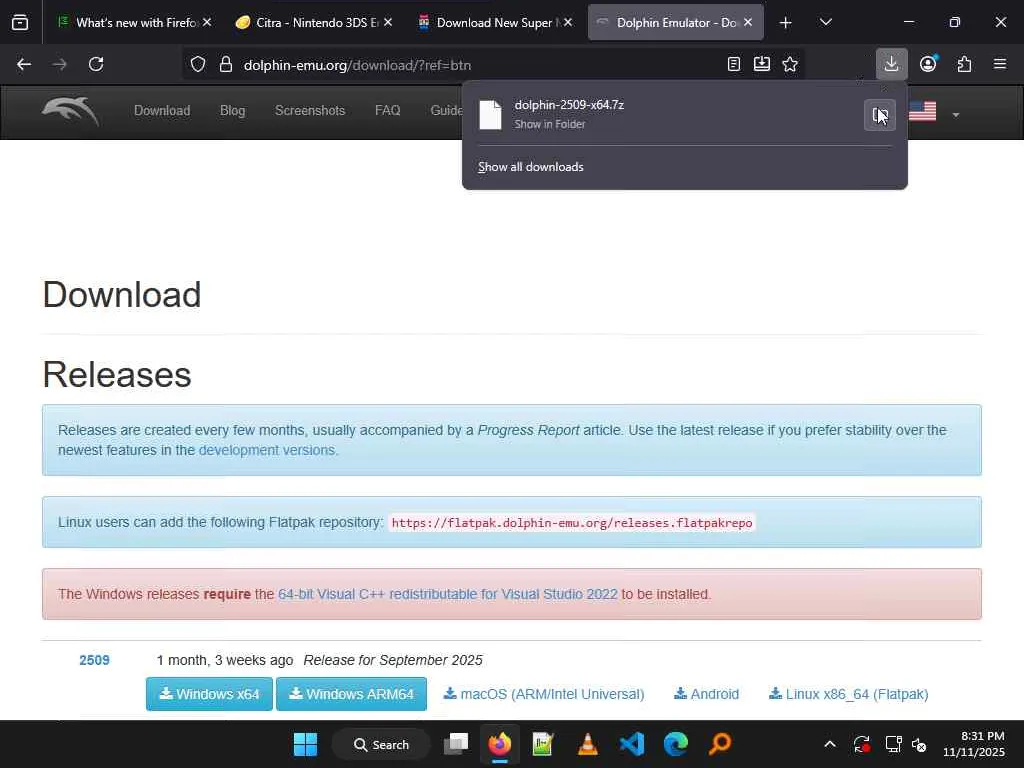Open Firefox View tab list icon

20,23
